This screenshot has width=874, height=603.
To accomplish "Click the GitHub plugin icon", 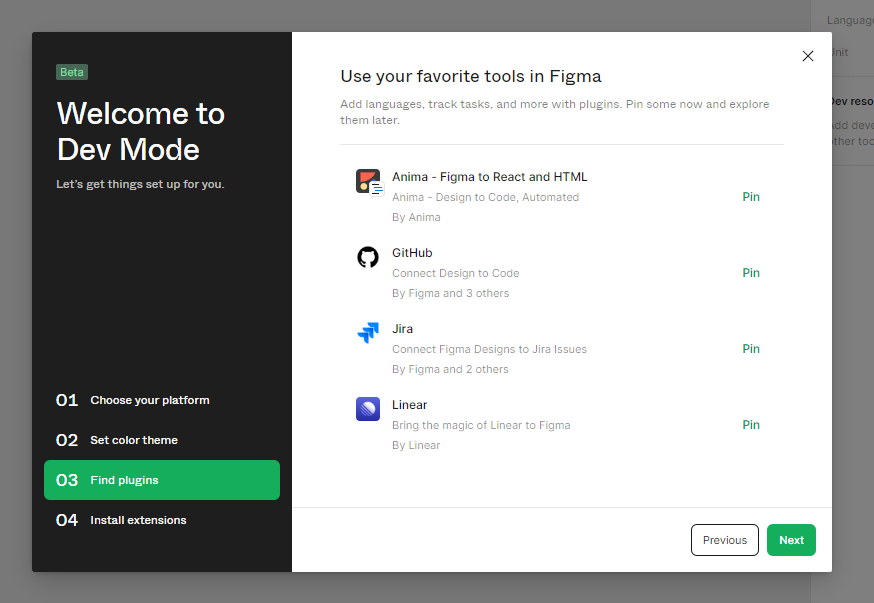I will click(368, 257).
